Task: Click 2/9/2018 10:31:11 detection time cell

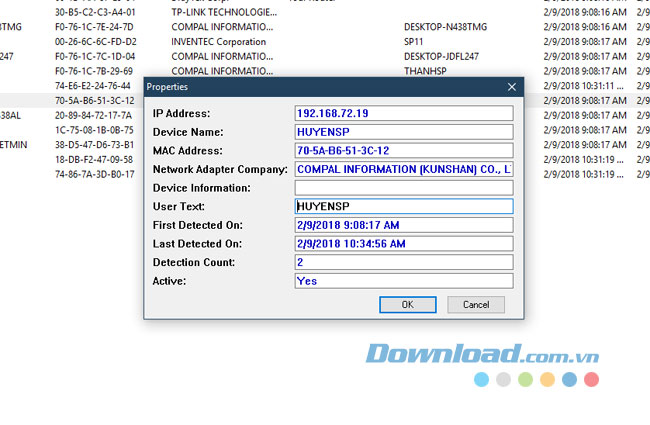Action: (584, 86)
